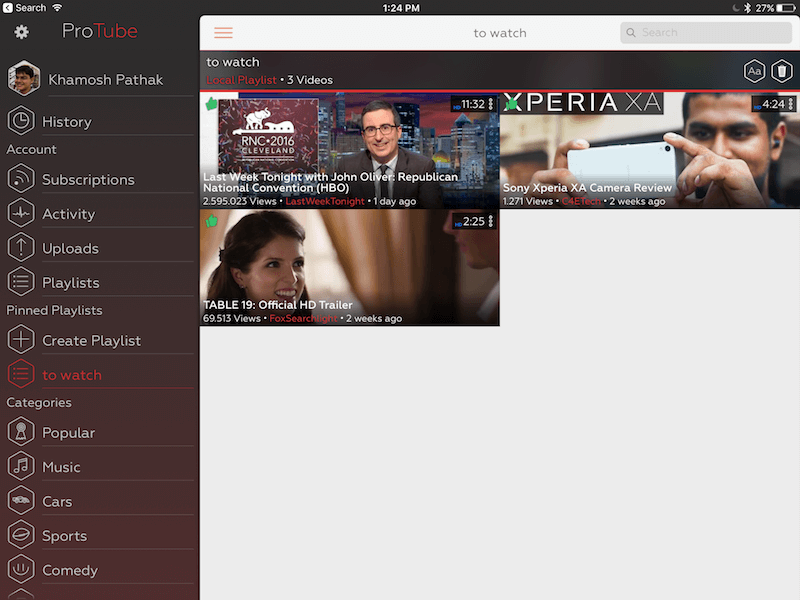This screenshot has width=800, height=600.
Task: Browse the Music category
Action: coord(60,467)
